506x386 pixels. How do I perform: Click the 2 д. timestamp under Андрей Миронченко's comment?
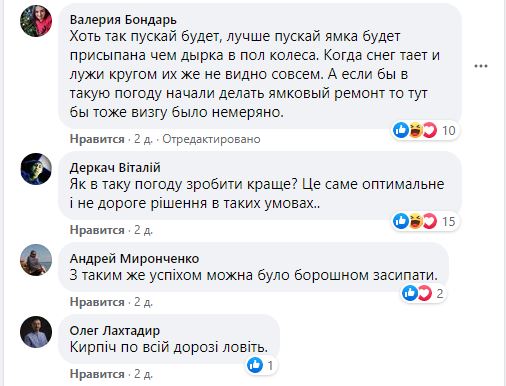pos(143,302)
